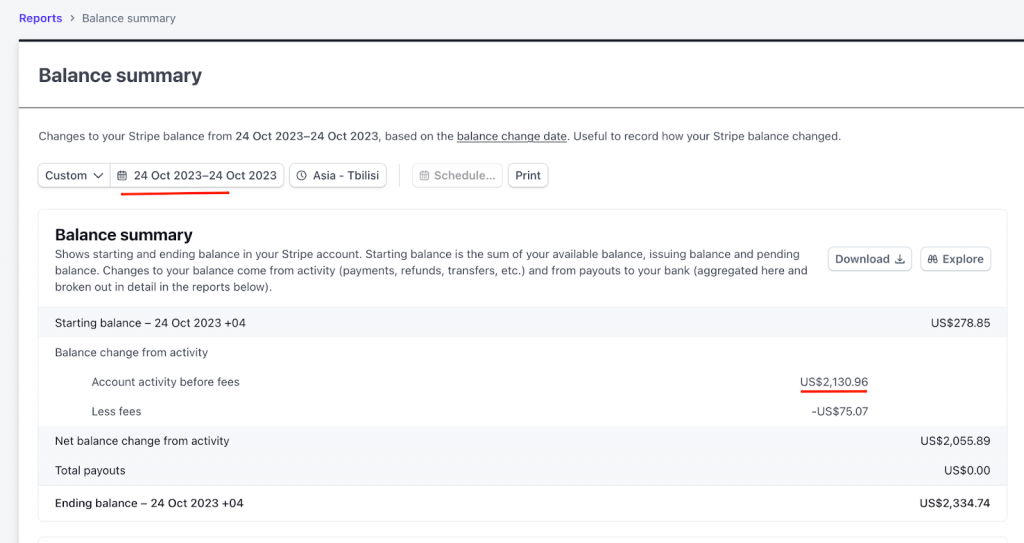Open the Custom date preset dropdown
This screenshot has width=1024, height=543.
click(x=74, y=176)
